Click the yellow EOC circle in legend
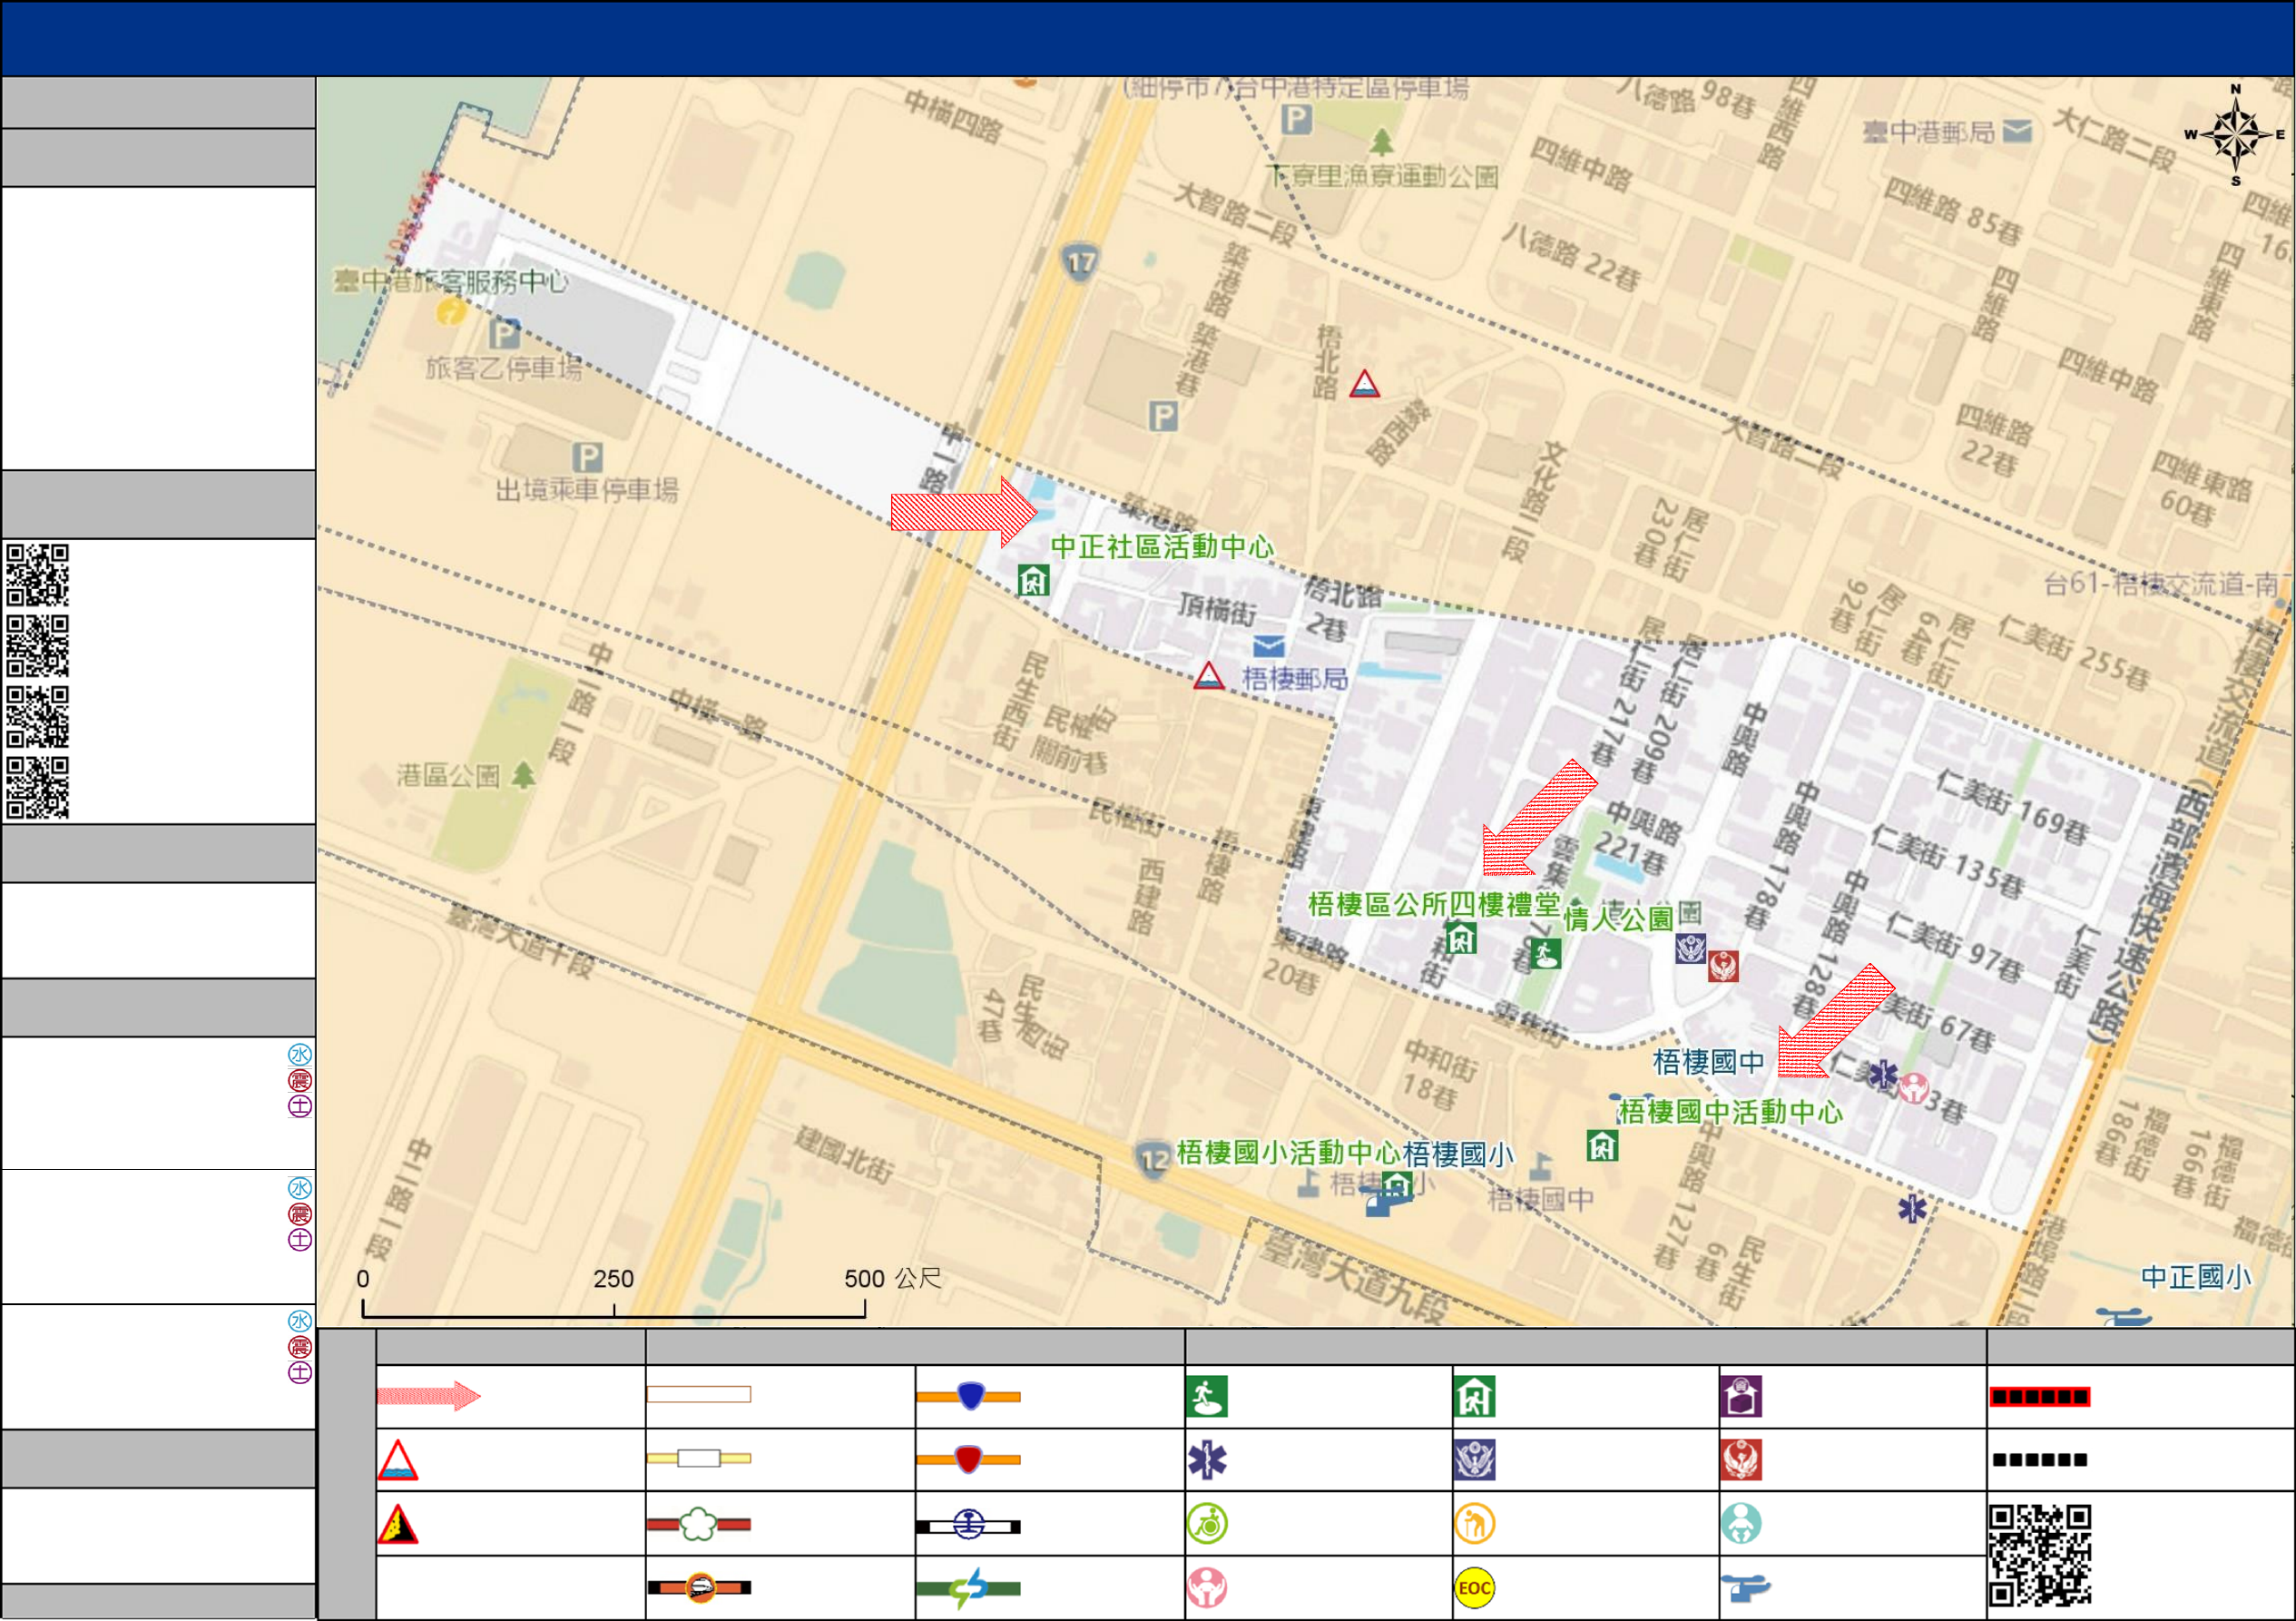The width and height of the screenshot is (2296, 1621). tap(1475, 1588)
